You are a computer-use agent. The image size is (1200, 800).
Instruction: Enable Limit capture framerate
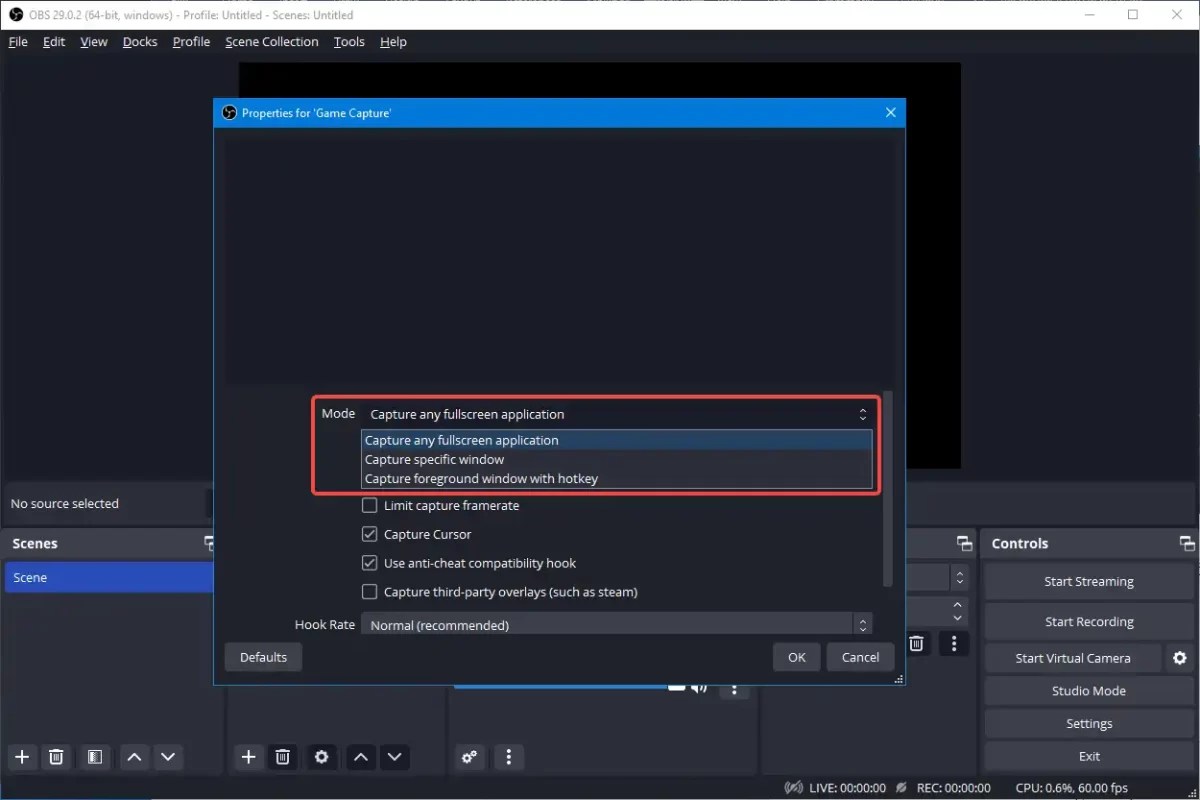pos(369,505)
